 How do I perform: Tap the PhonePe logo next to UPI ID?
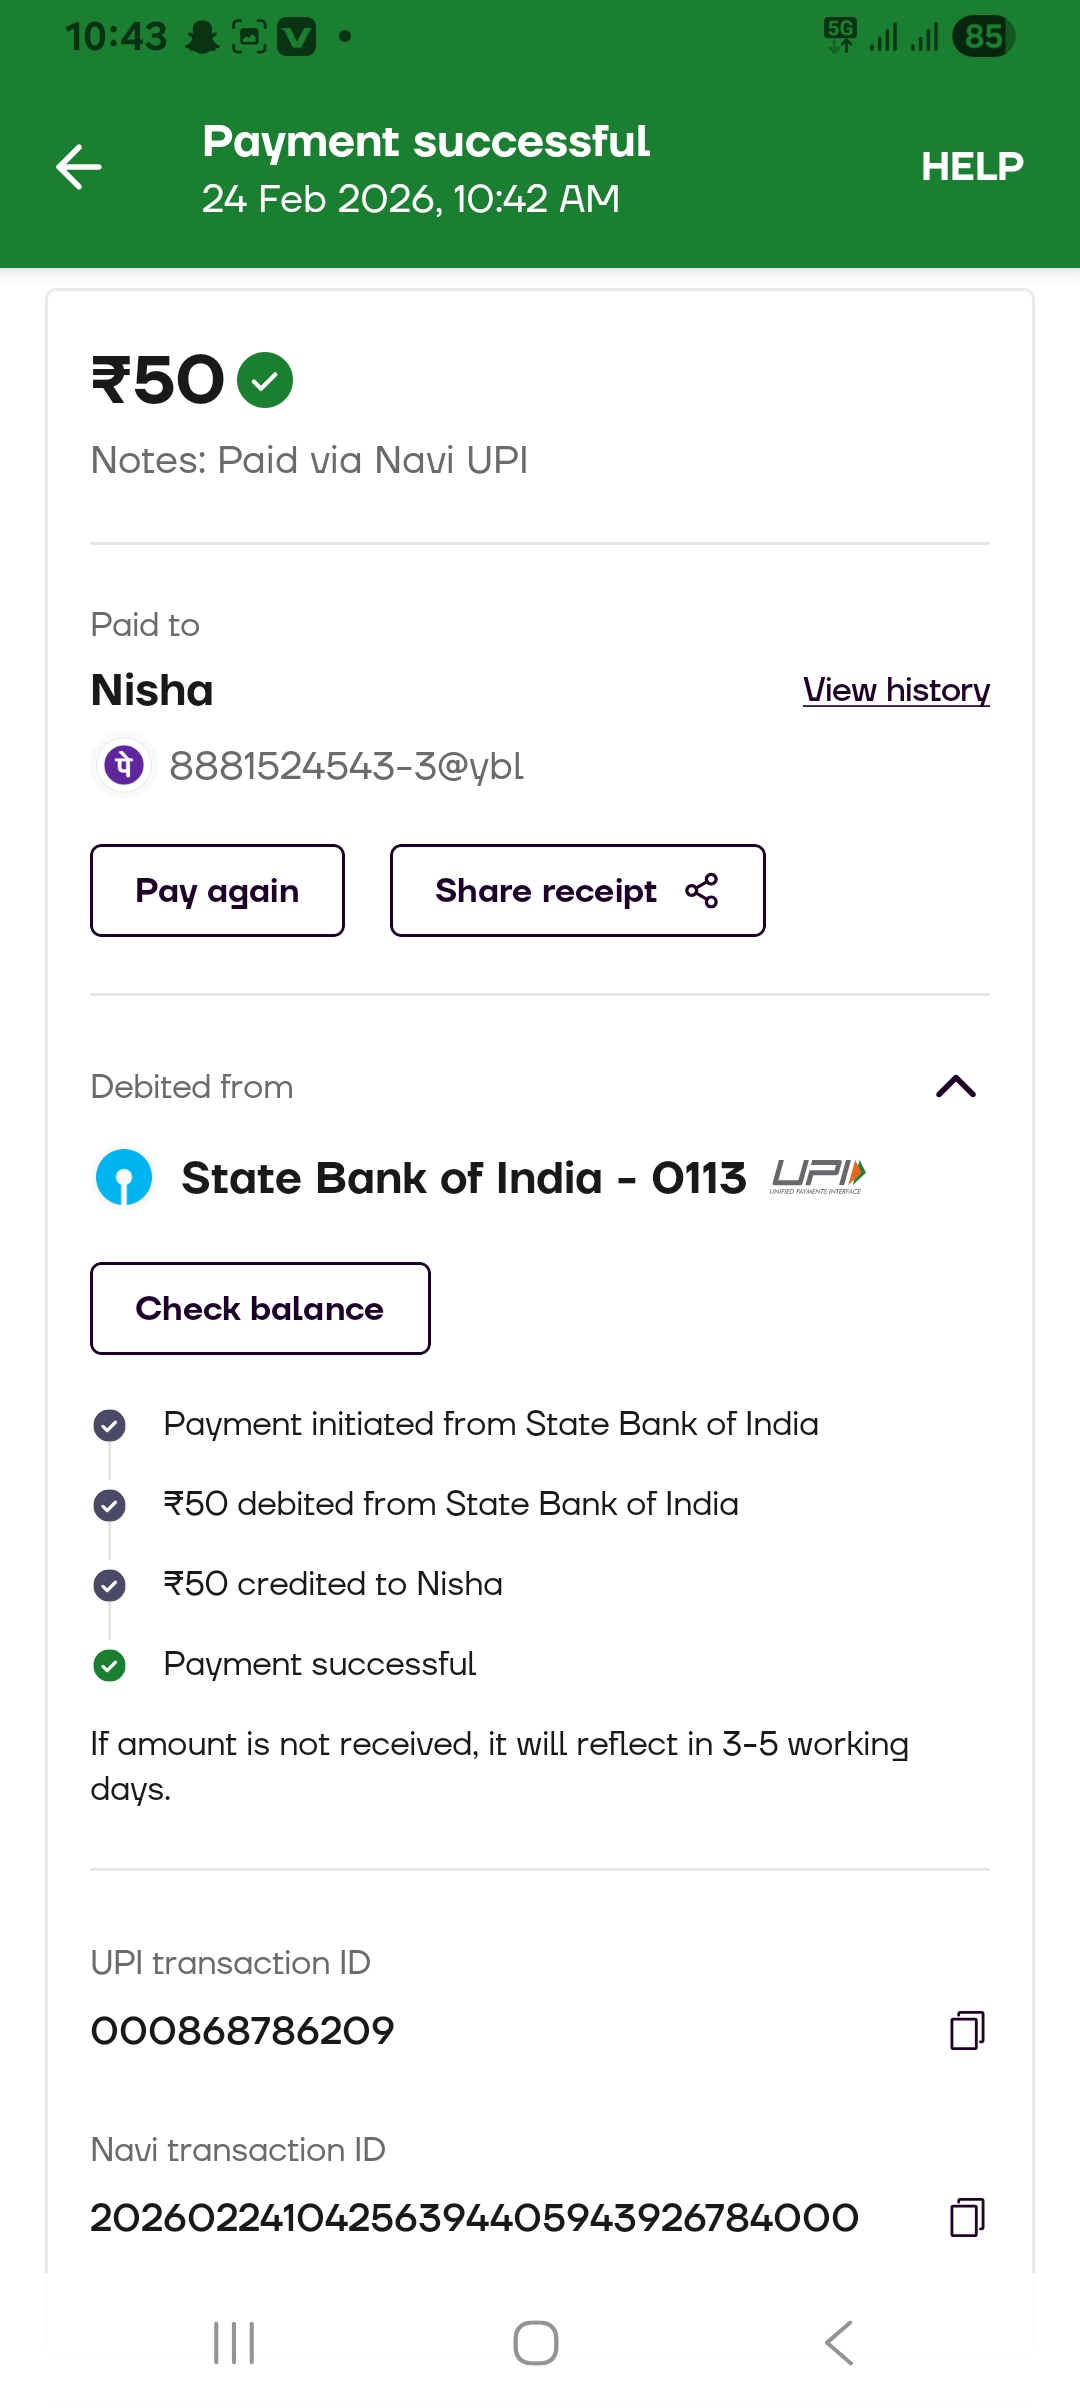[x=124, y=766]
